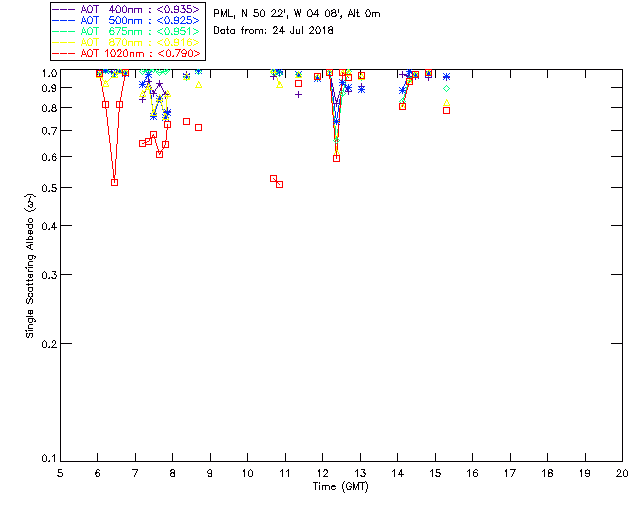Click the red dashed line swatch in legend

click(x=64, y=53)
